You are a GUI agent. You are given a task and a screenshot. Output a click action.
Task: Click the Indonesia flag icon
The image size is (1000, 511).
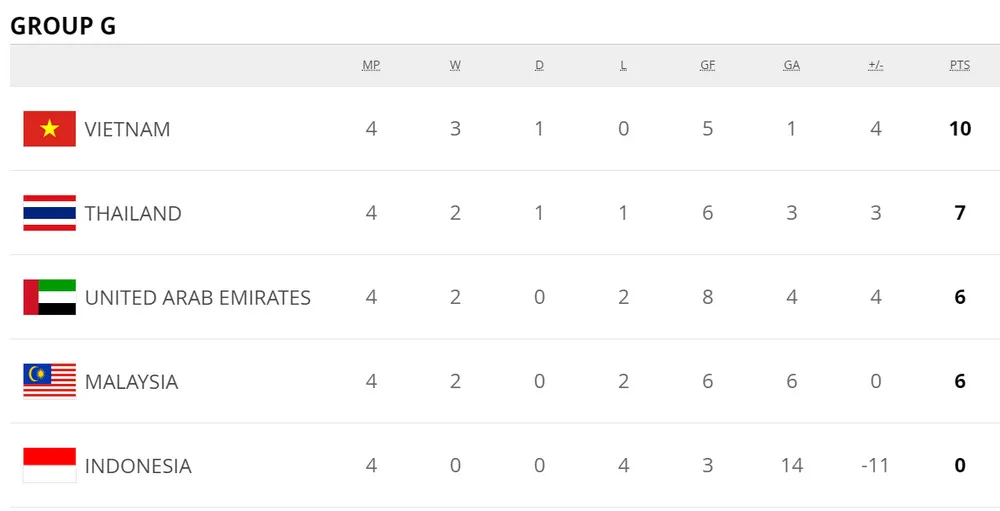(49, 465)
